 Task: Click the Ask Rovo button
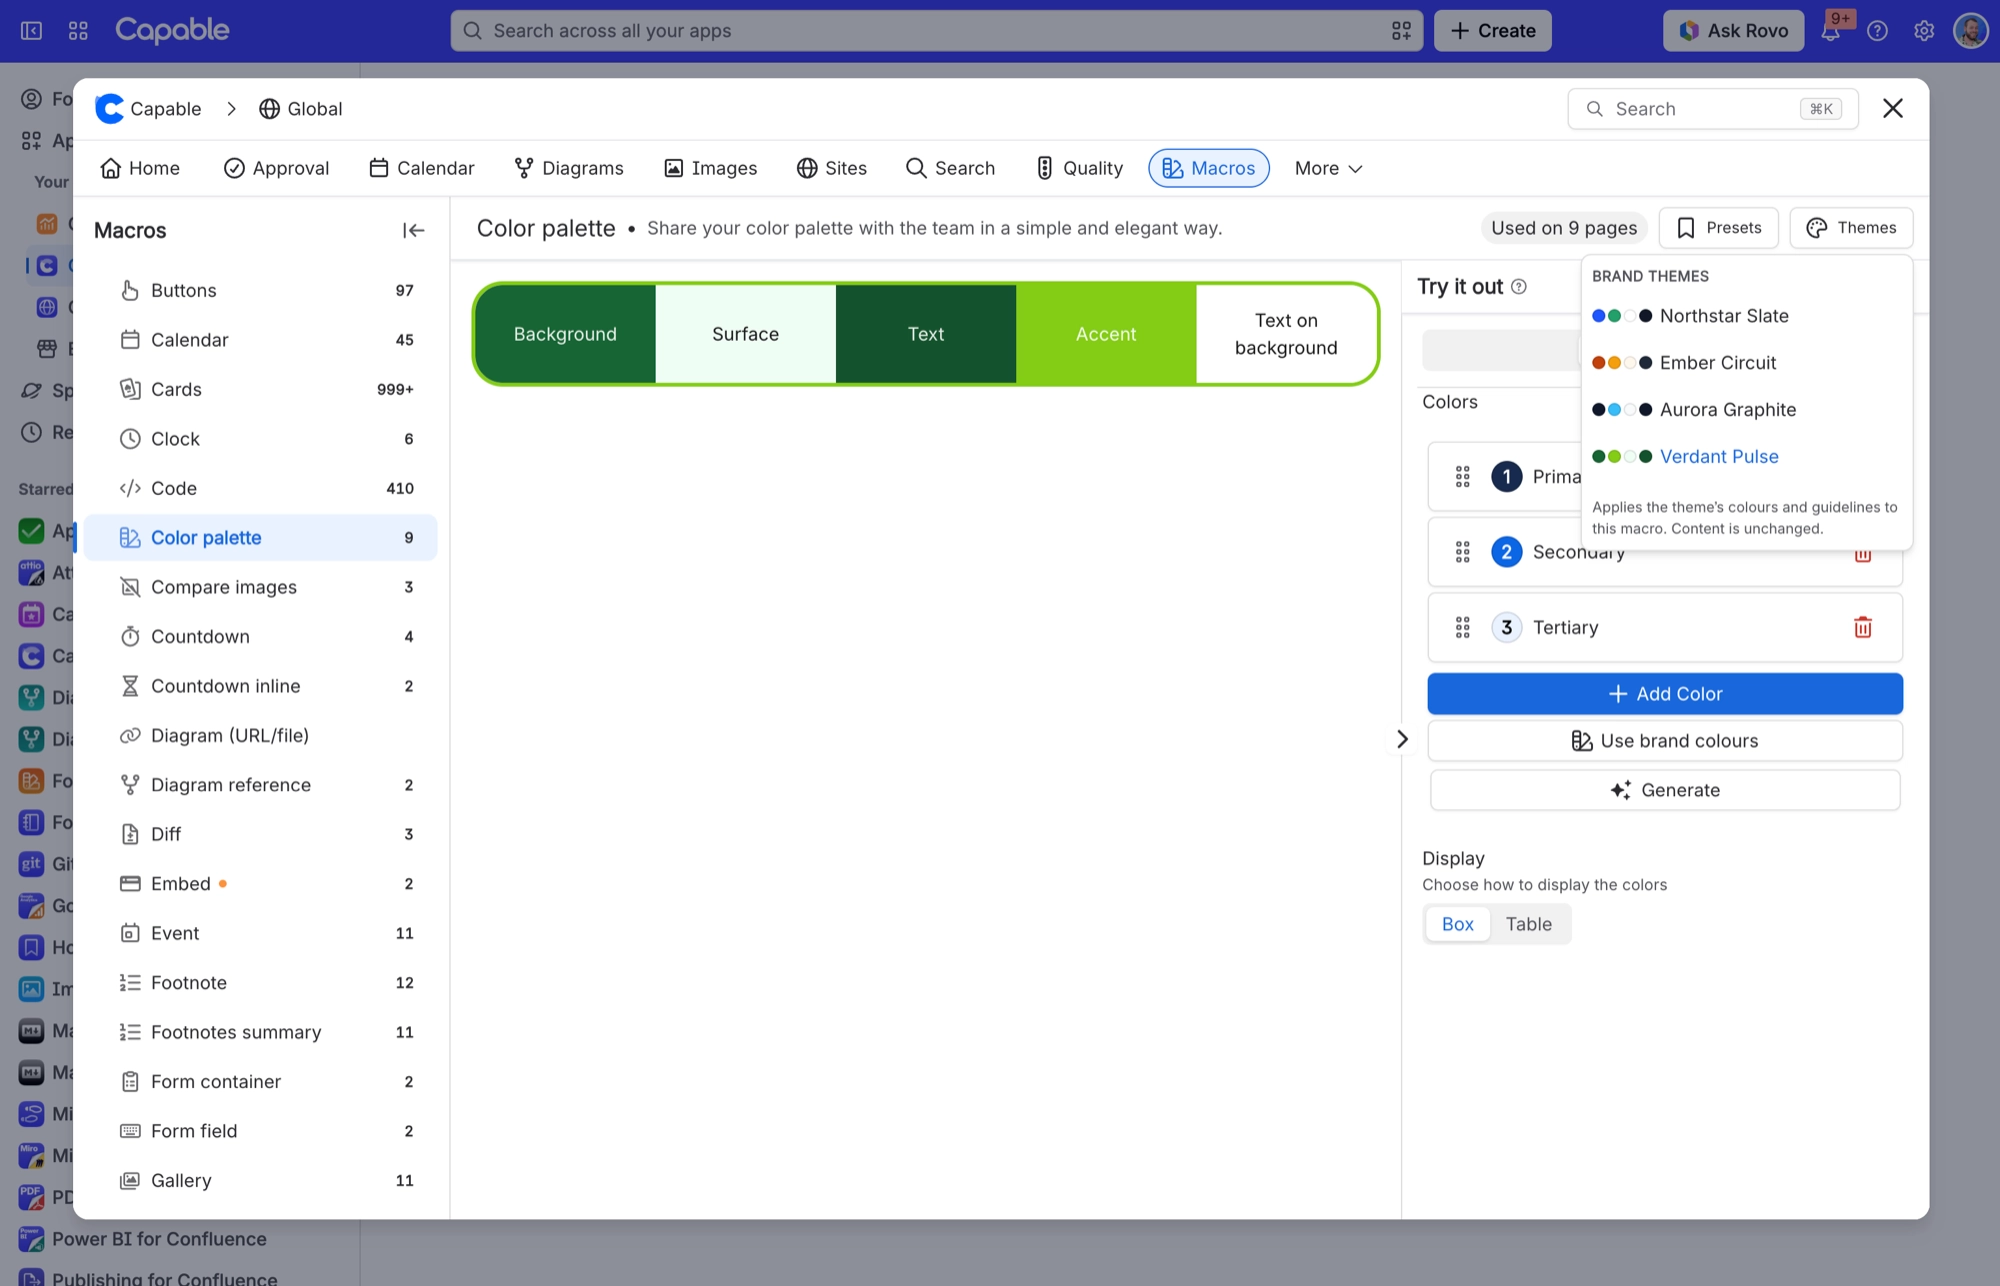pyautogui.click(x=1733, y=31)
